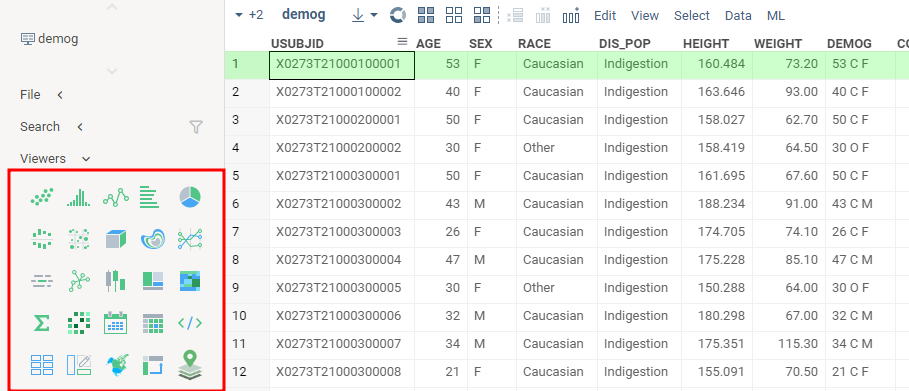The width and height of the screenshot is (909, 391).
Task: Click the add rows toolbar icon
Action: (515, 16)
